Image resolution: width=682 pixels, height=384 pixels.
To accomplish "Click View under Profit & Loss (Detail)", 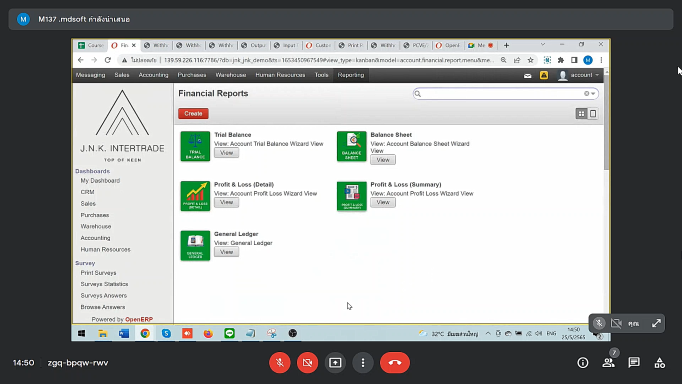I will tap(226, 202).
